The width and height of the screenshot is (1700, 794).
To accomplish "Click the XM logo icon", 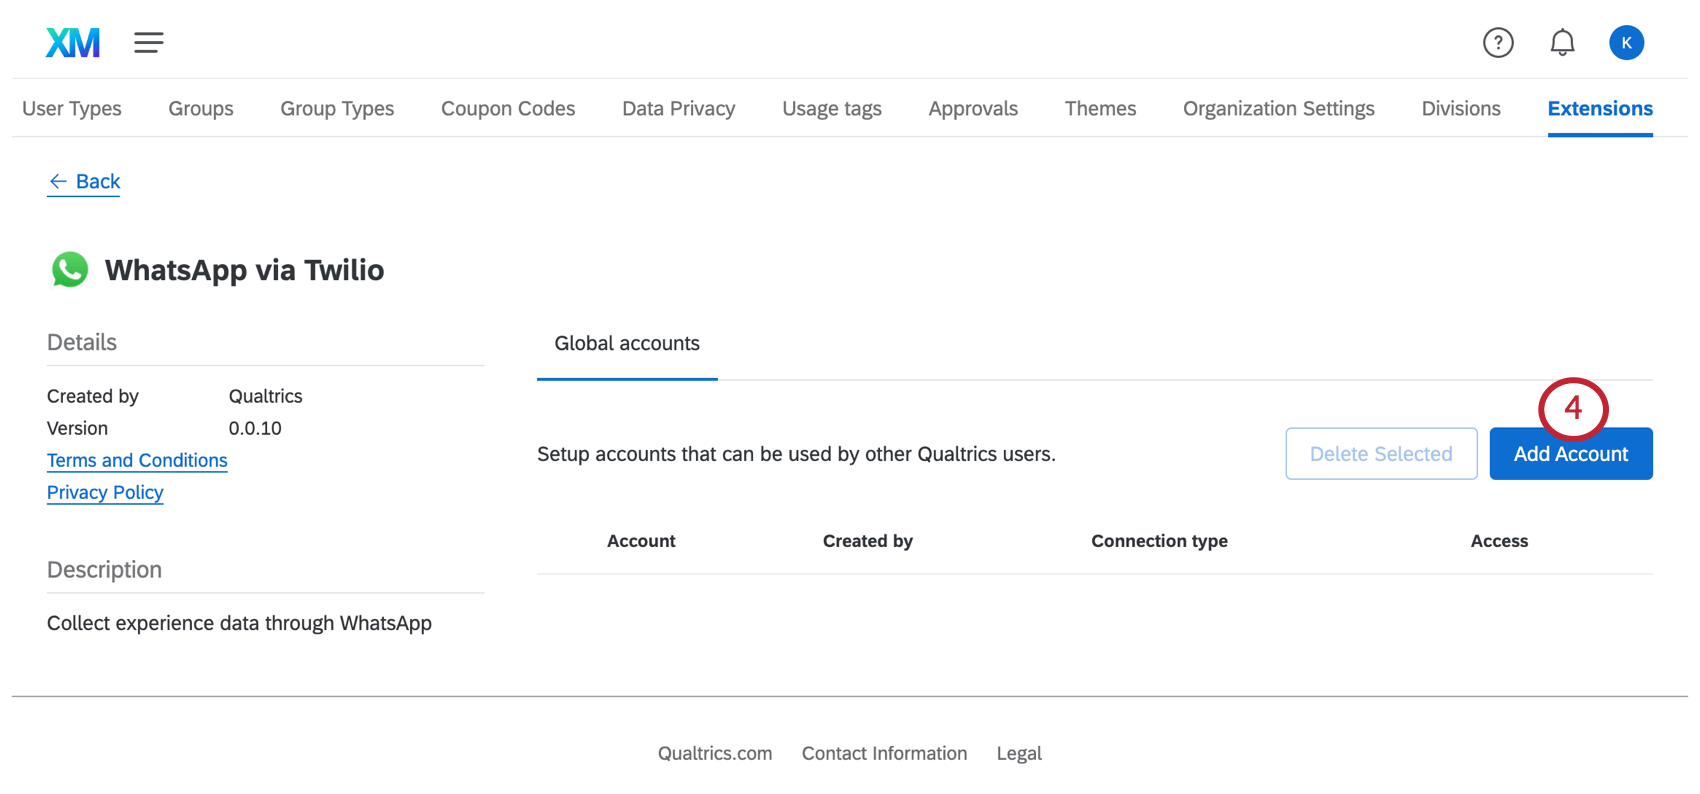I will pyautogui.click(x=72, y=42).
